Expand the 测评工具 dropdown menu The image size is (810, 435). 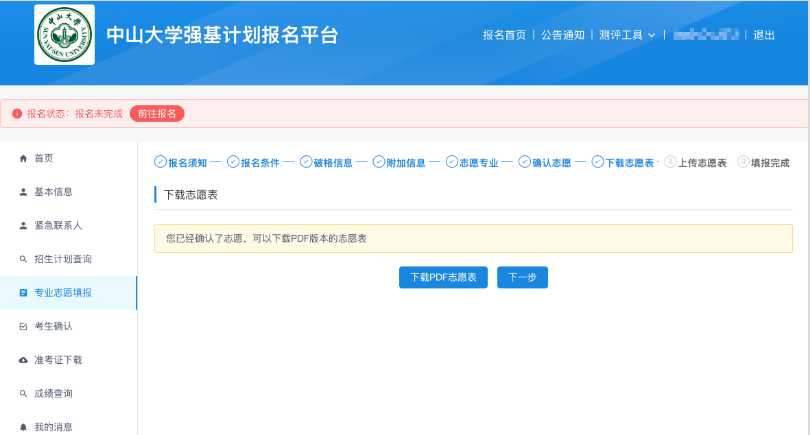pos(627,35)
